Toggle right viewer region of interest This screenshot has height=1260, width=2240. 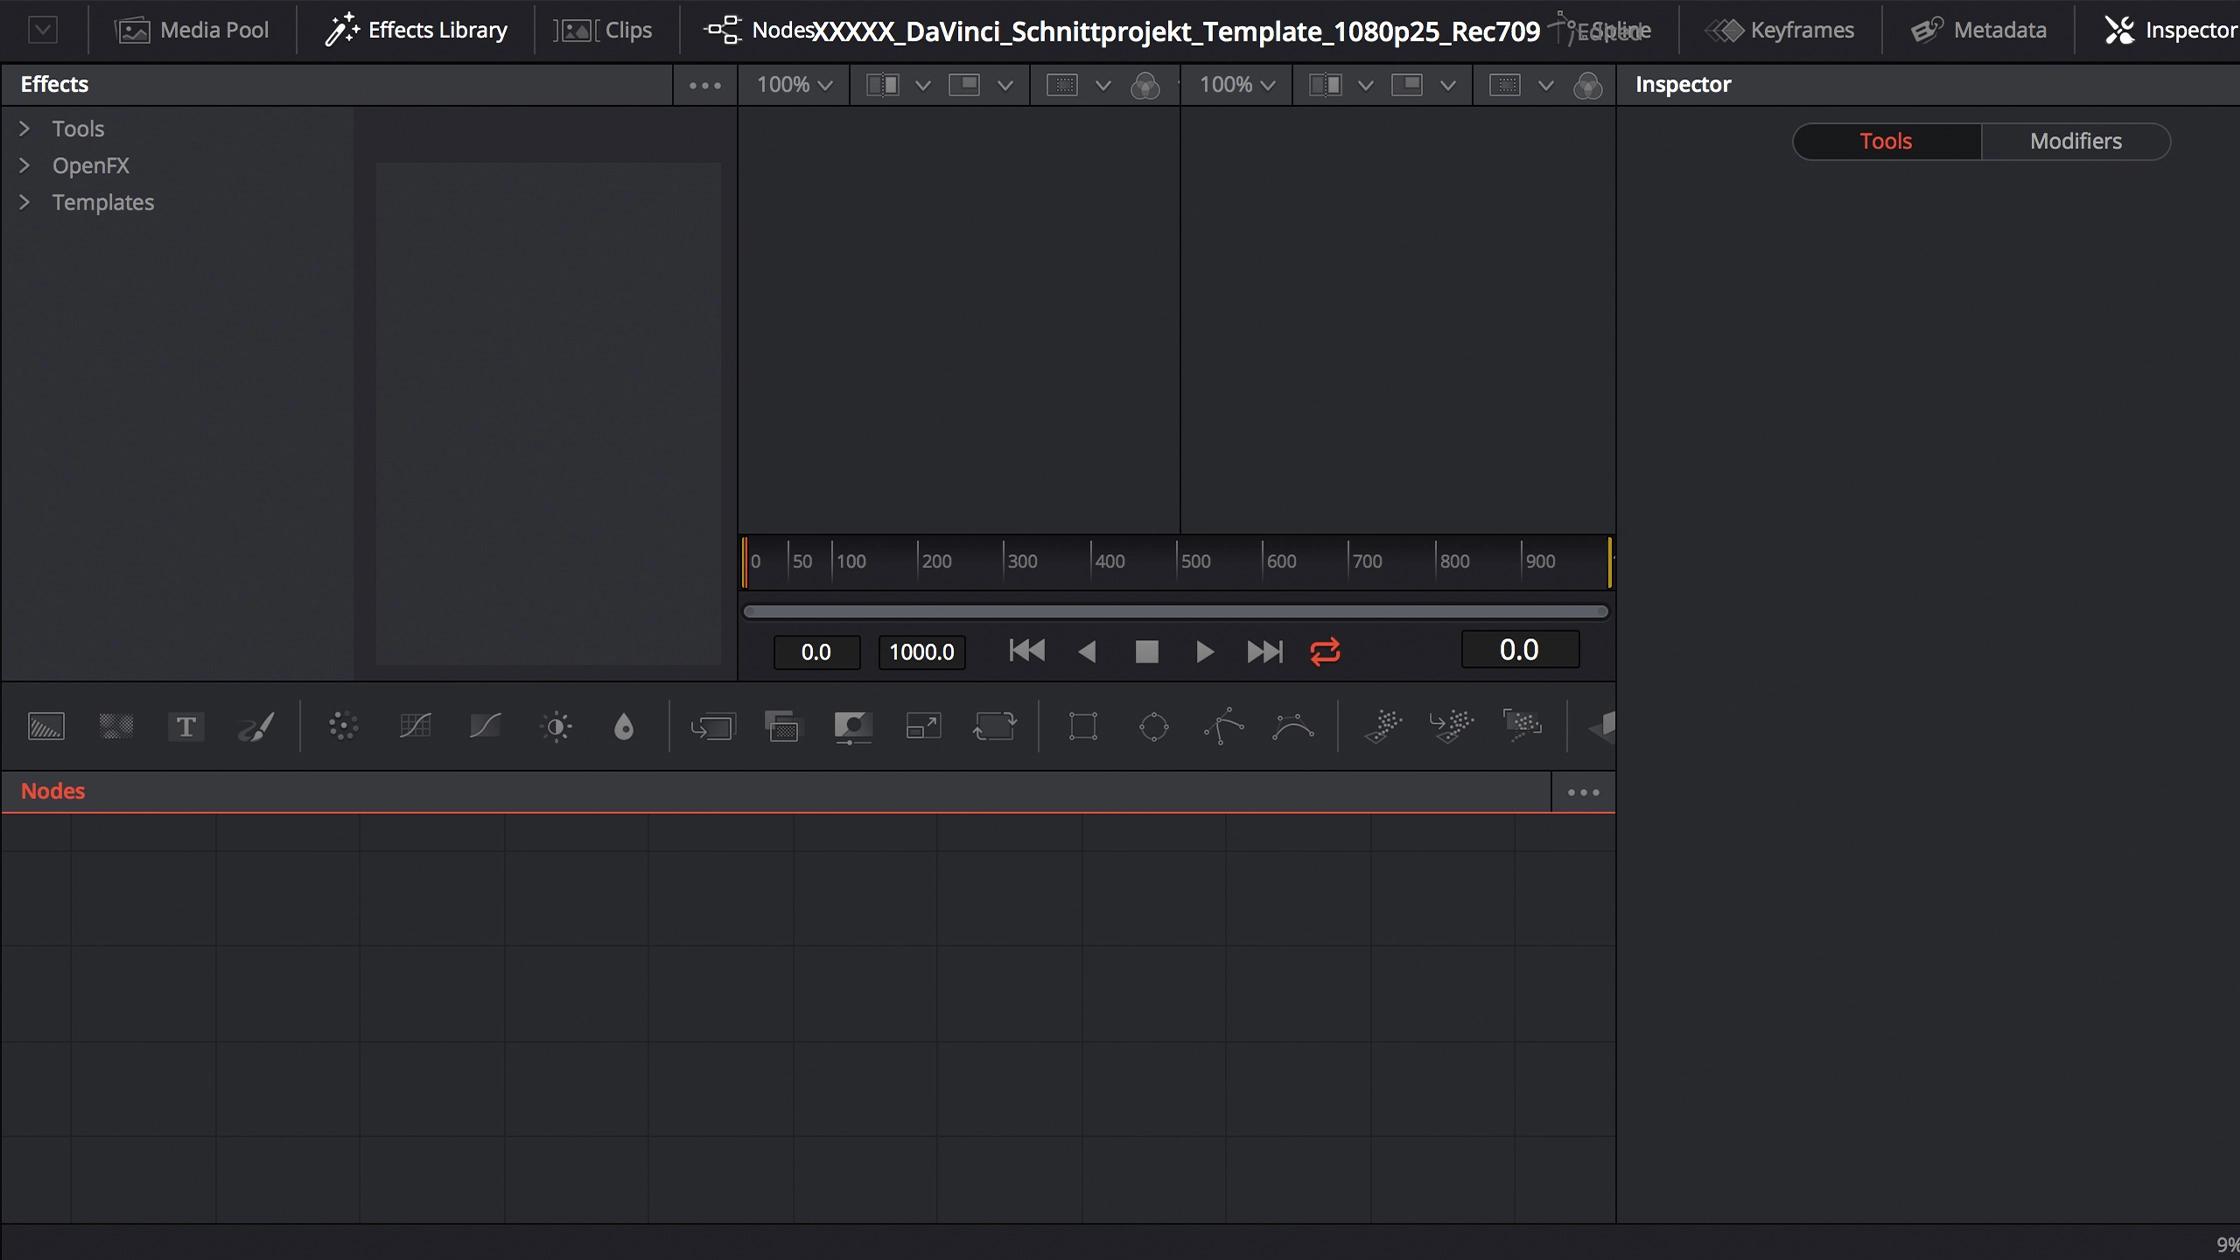click(x=1505, y=85)
